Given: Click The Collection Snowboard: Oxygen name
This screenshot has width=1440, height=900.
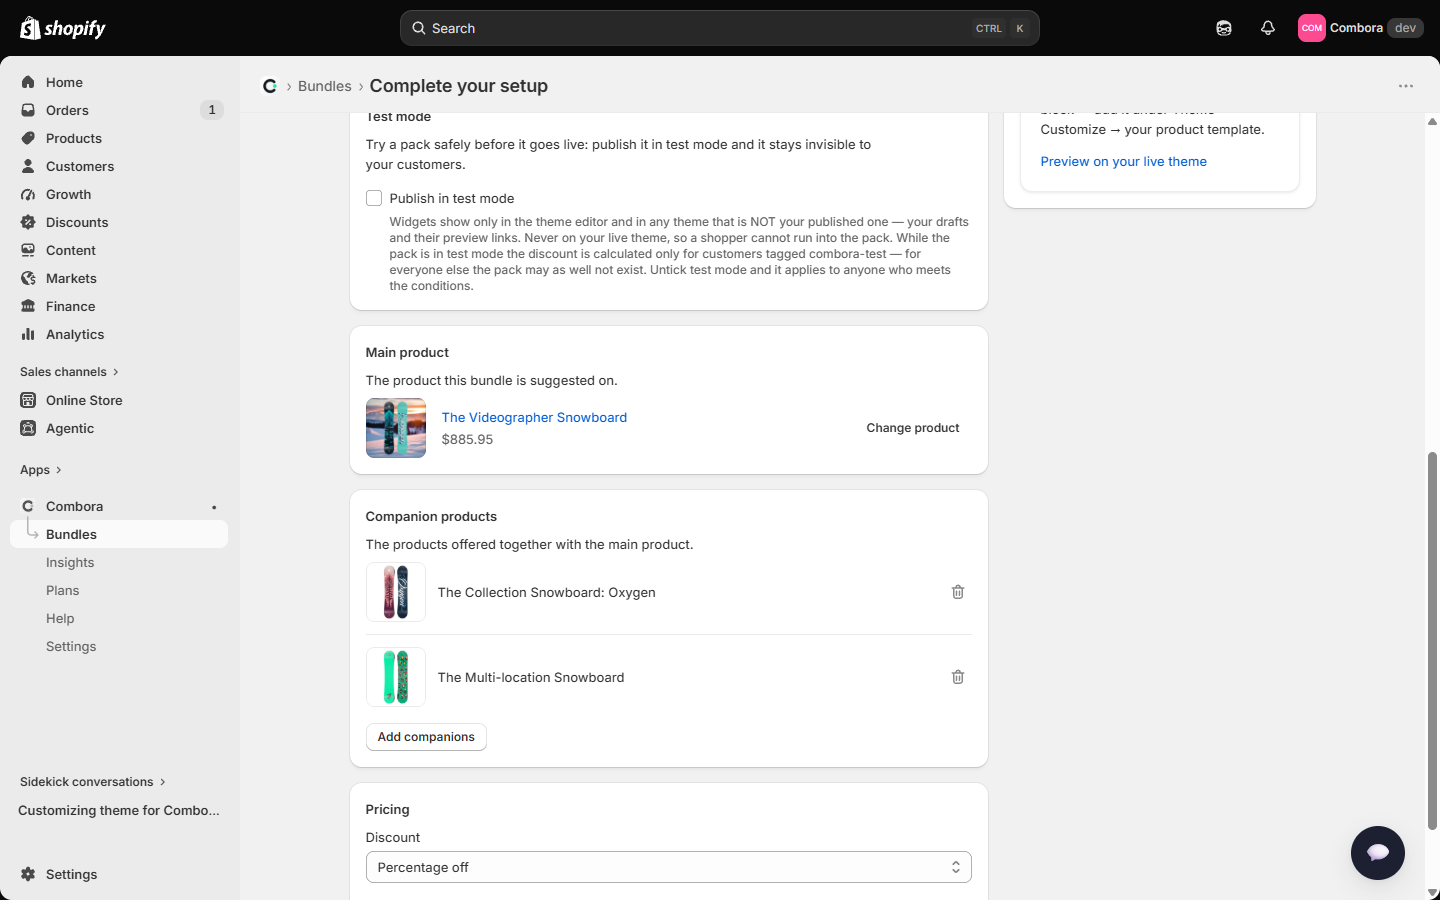Looking at the screenshot, I should pos(547,592).
